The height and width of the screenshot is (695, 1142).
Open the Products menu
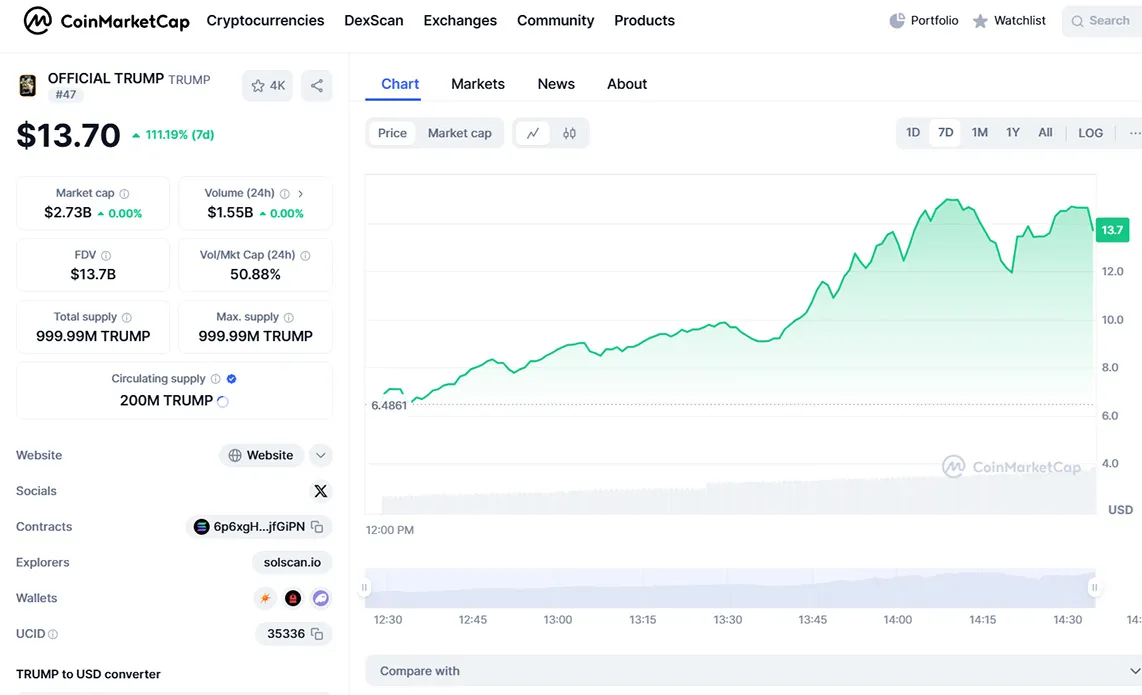pyautogui.click(x=645, y=20)
